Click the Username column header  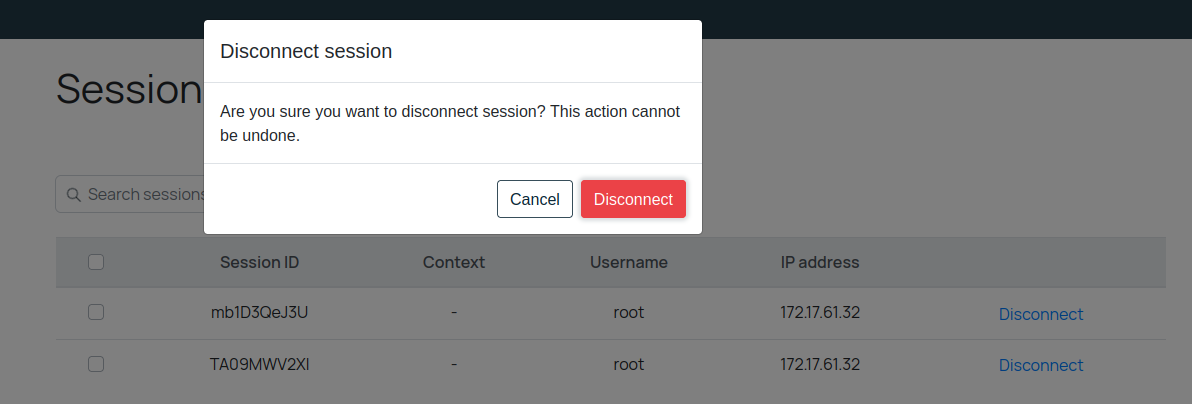coord(628,263)
